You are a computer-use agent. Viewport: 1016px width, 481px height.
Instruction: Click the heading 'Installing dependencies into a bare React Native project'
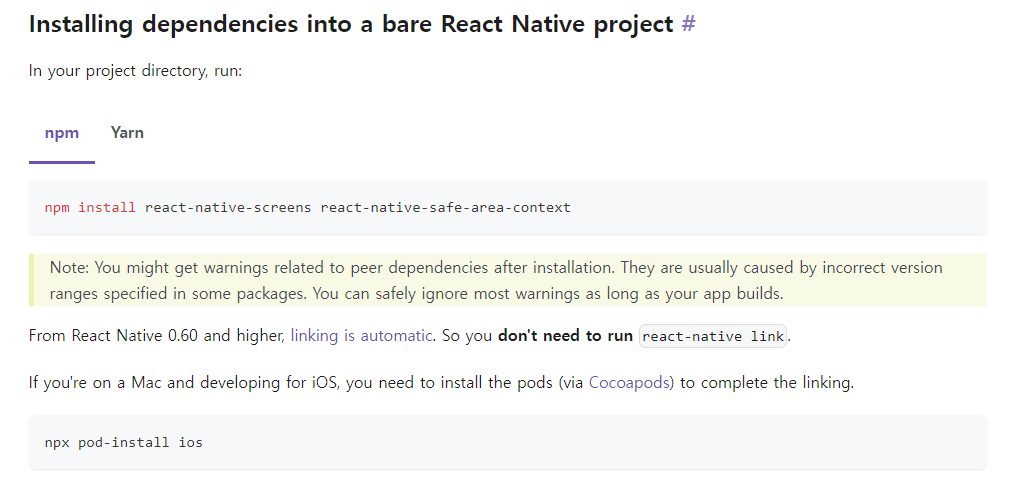[351, 25]
